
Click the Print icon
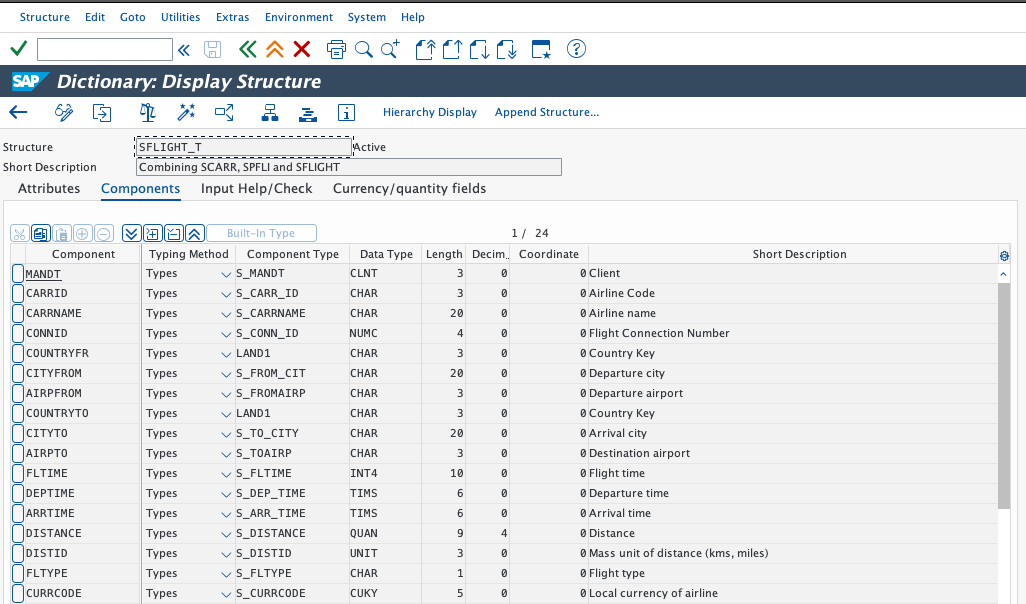click(x=336, y=49)
